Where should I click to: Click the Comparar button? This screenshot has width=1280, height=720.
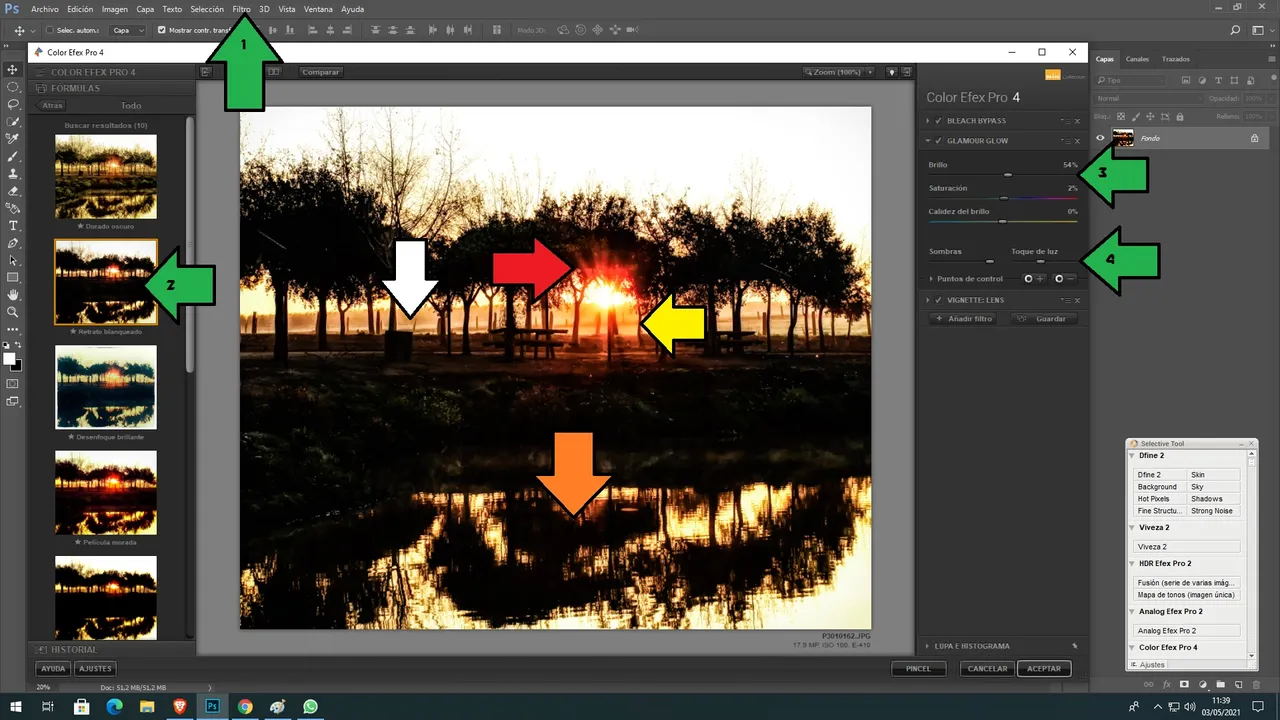tap(321, 72)
